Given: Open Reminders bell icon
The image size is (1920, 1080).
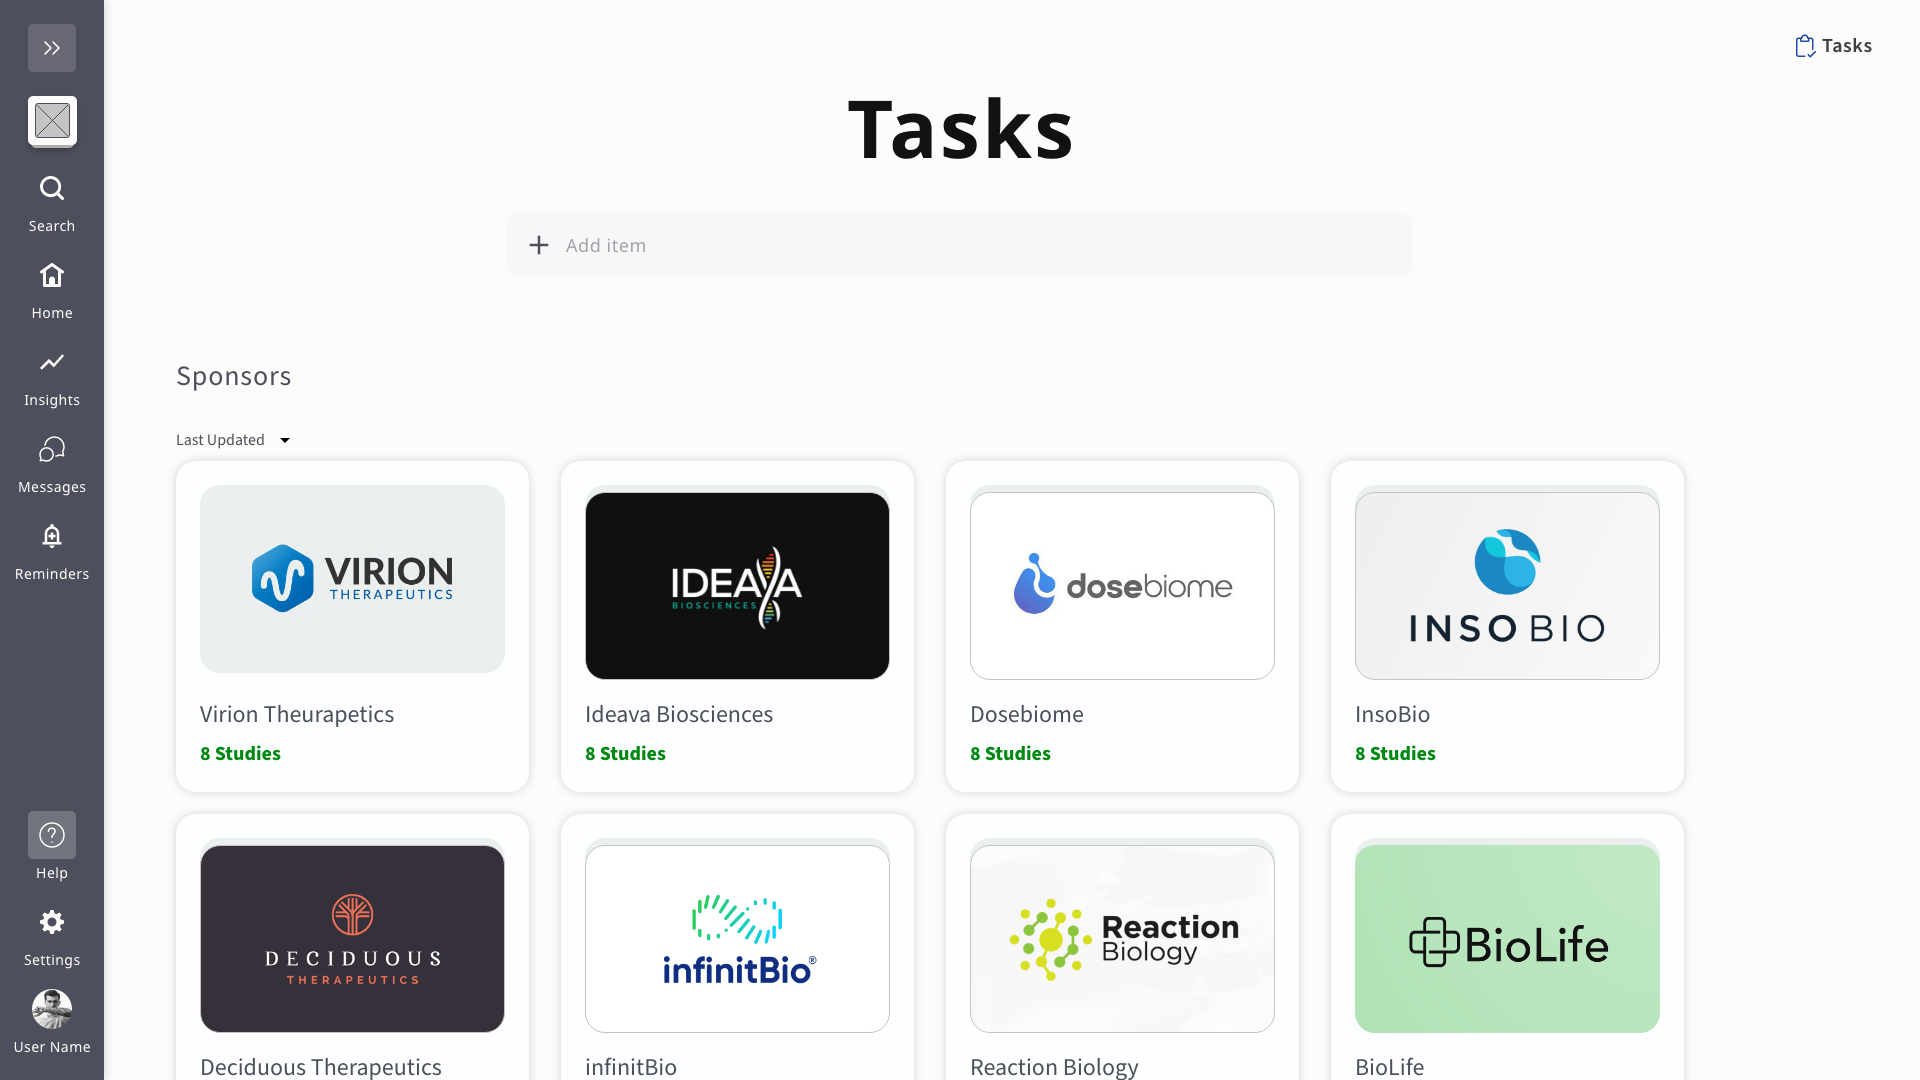Looking at the screenshot, I should click(x=52, y=537).
